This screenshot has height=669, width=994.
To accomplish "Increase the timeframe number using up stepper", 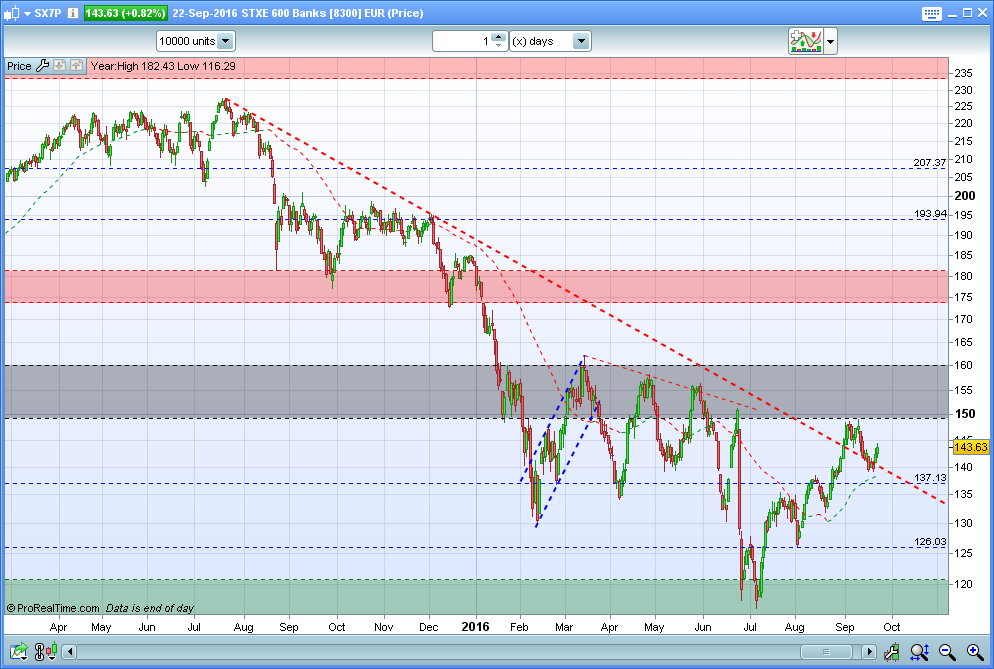I will [x=499, y=37].
